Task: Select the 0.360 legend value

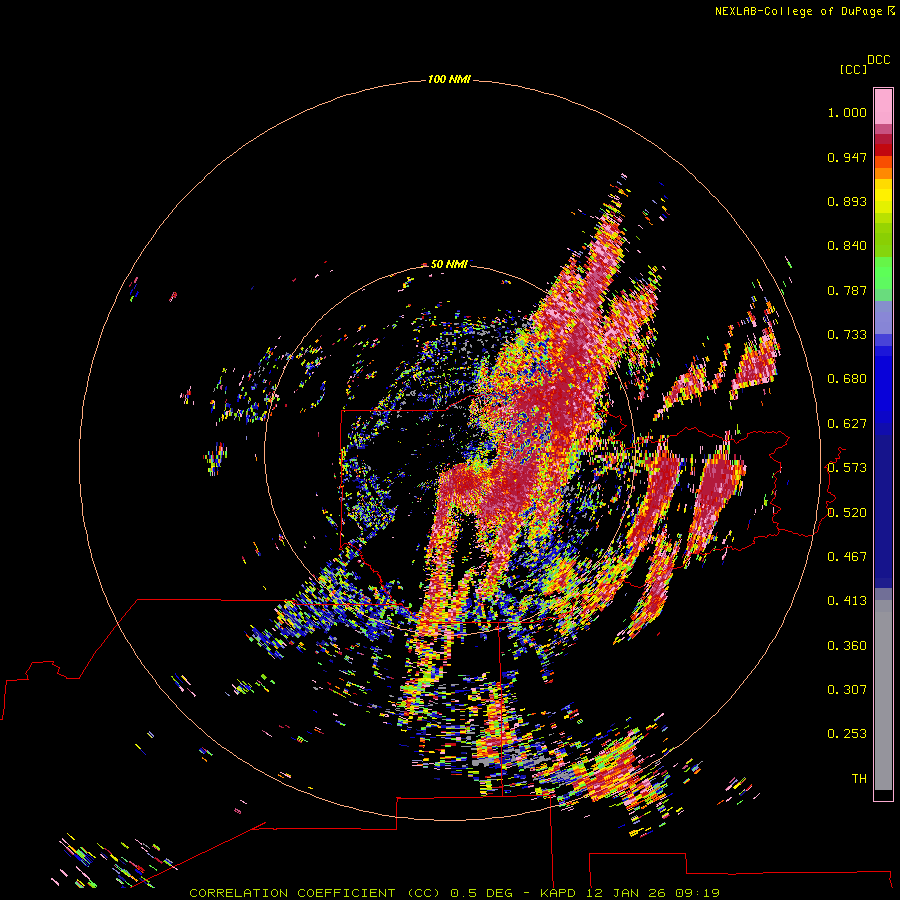Action: click(847, 646)
